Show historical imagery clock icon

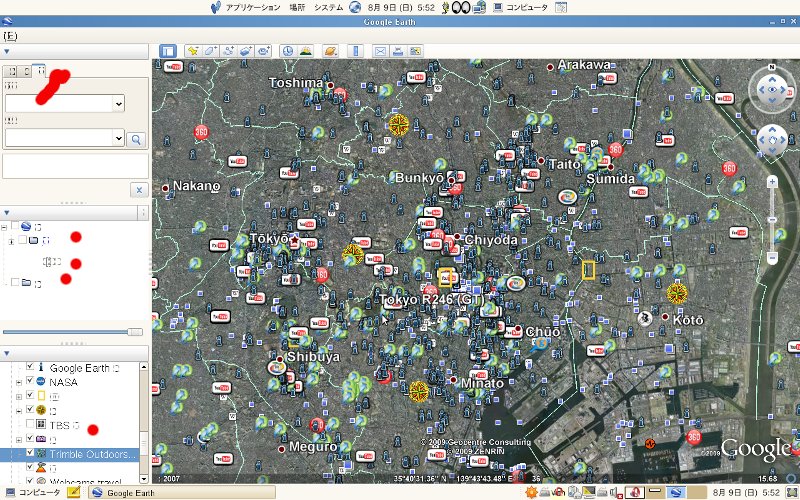(x=288, y=51)
